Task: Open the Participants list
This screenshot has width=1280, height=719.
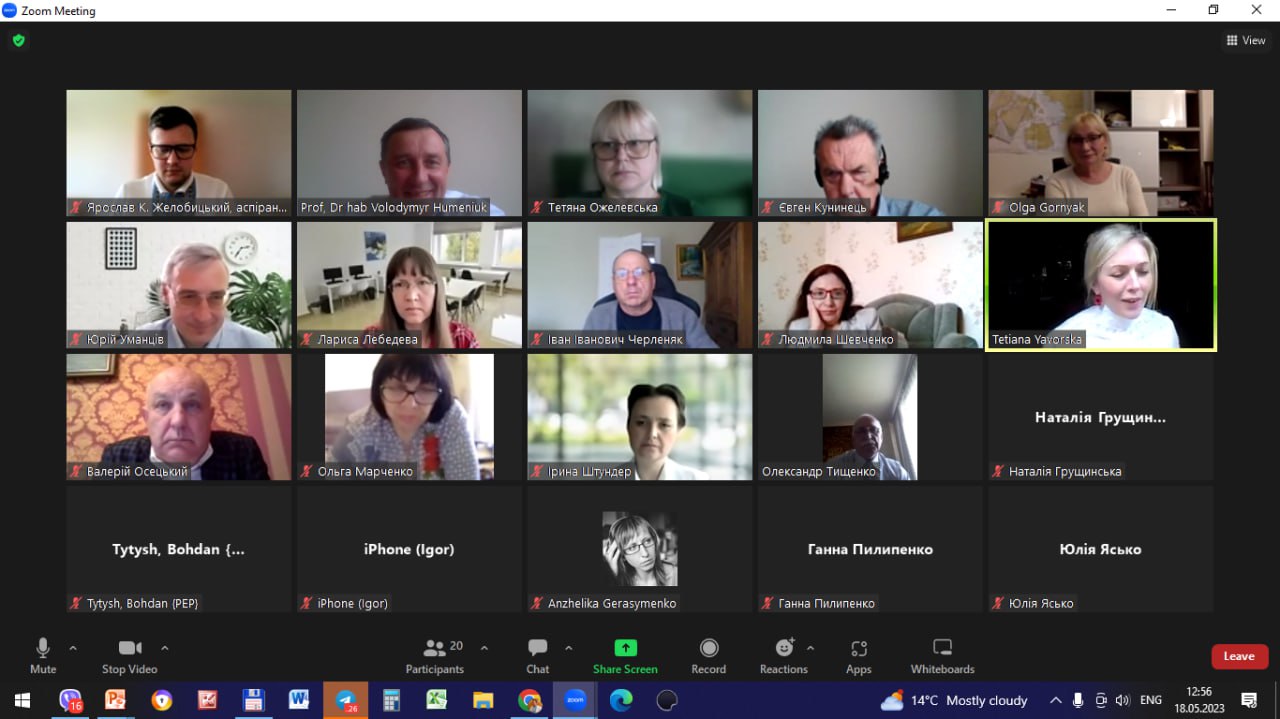Action: 435,655
